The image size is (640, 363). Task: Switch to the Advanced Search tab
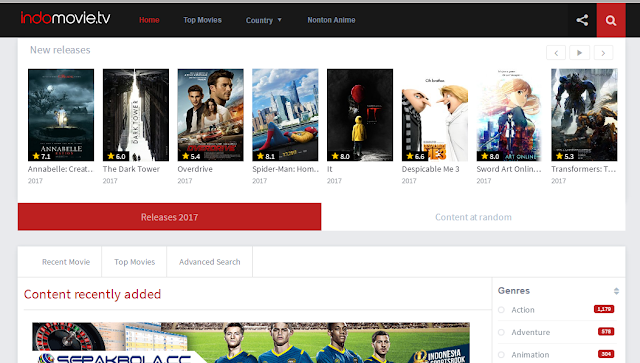point(209,262)
